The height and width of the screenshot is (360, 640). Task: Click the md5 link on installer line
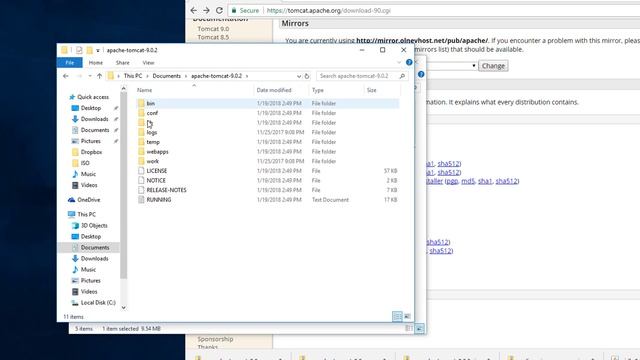(468, 181)
